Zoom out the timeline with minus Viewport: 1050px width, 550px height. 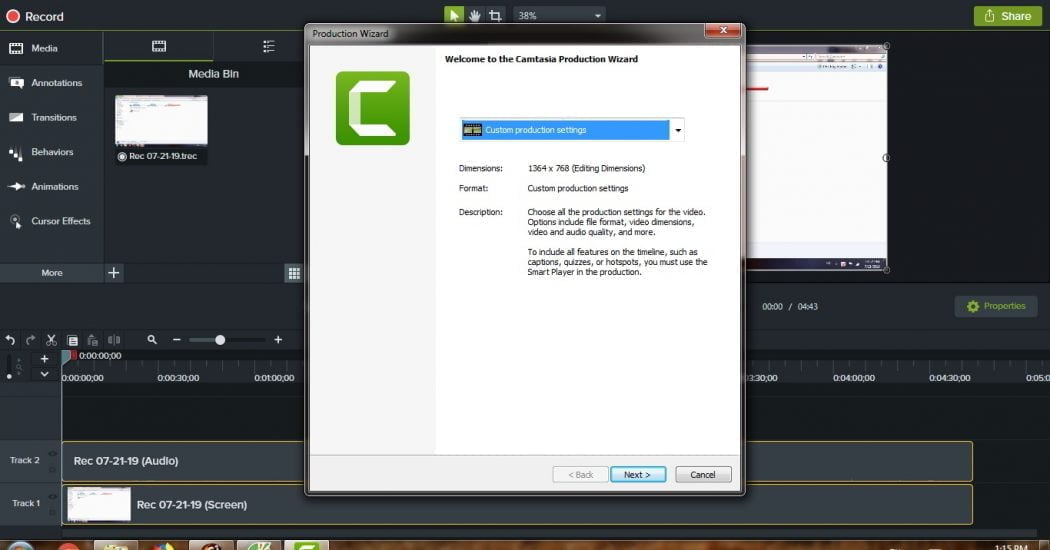coord(177,340)
